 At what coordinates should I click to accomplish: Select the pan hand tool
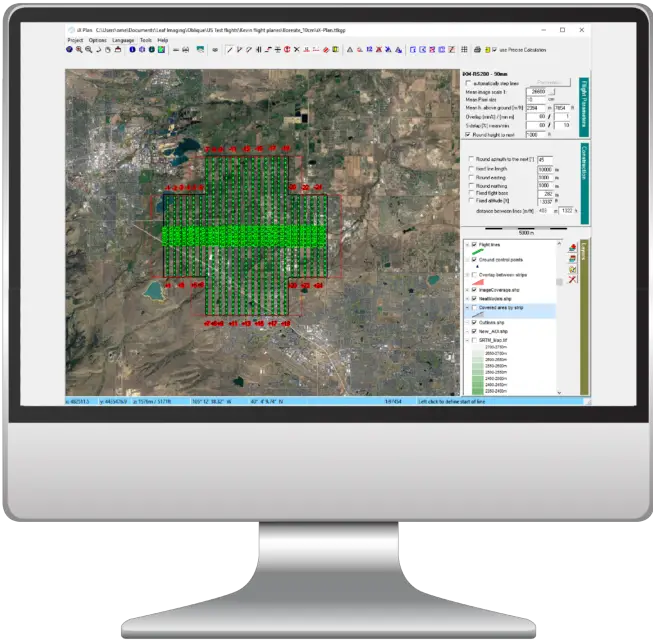108,50
